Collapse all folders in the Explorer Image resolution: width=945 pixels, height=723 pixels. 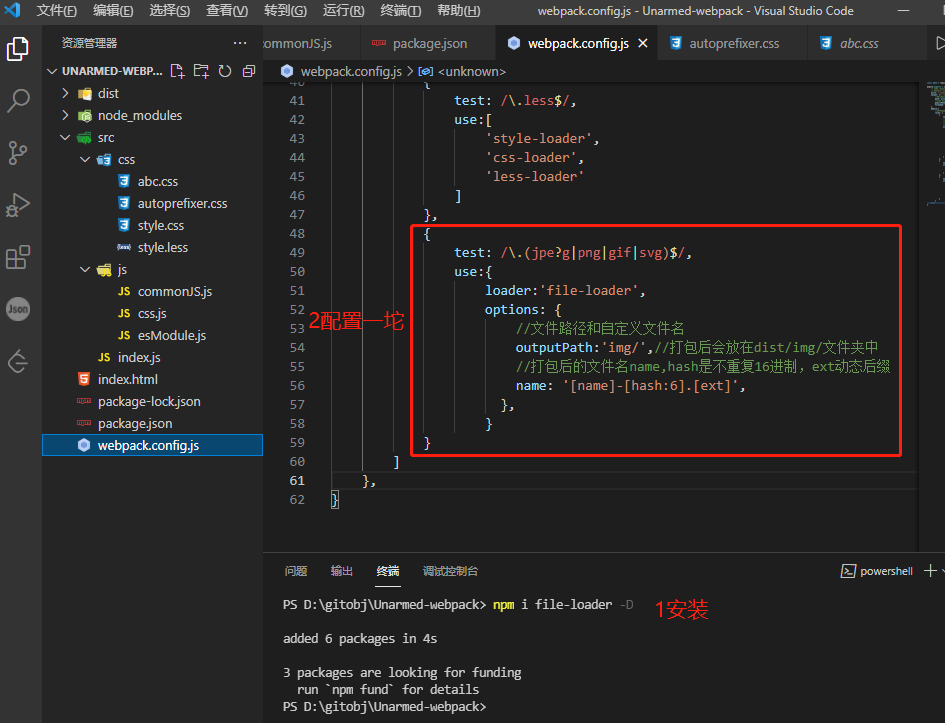pyautogui.click(x=248, y=70)
